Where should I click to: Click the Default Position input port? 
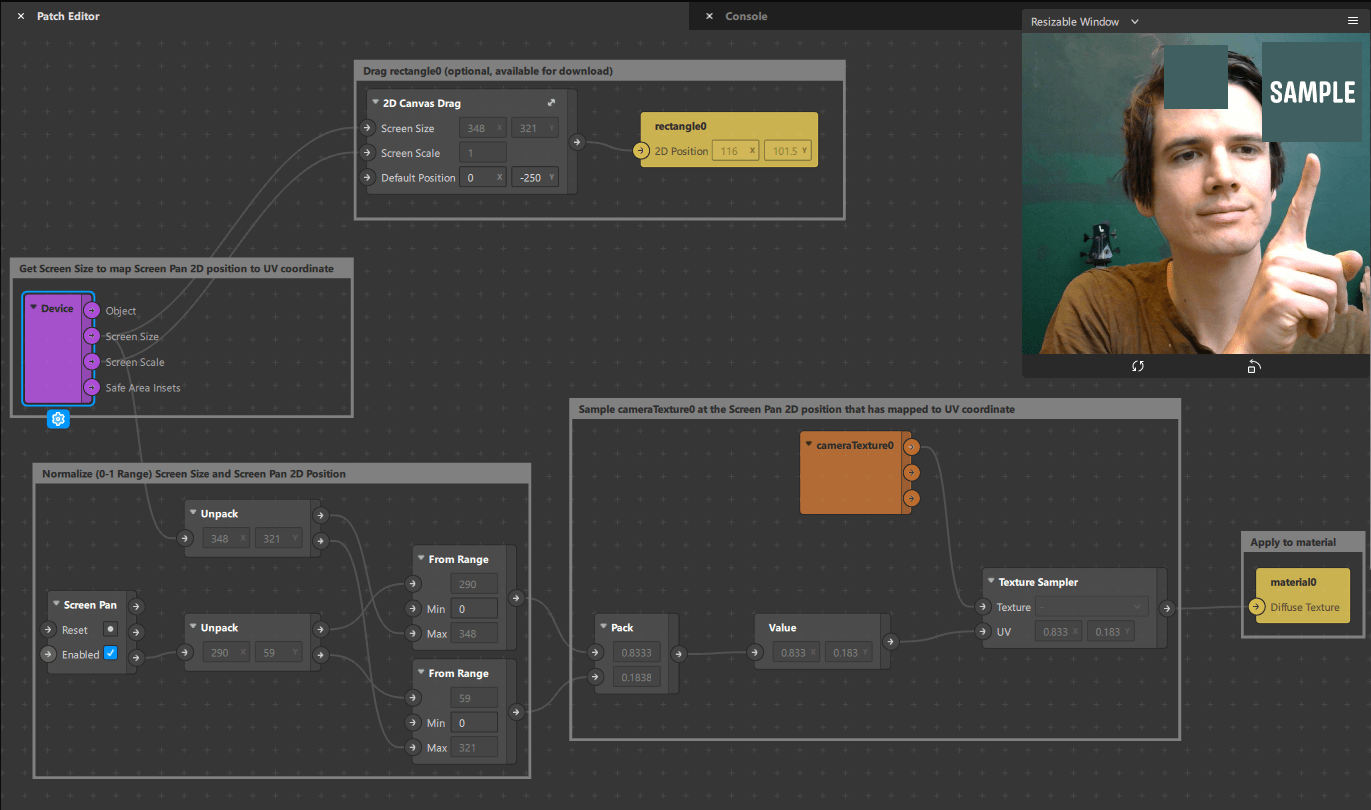(x=367, y=178)
